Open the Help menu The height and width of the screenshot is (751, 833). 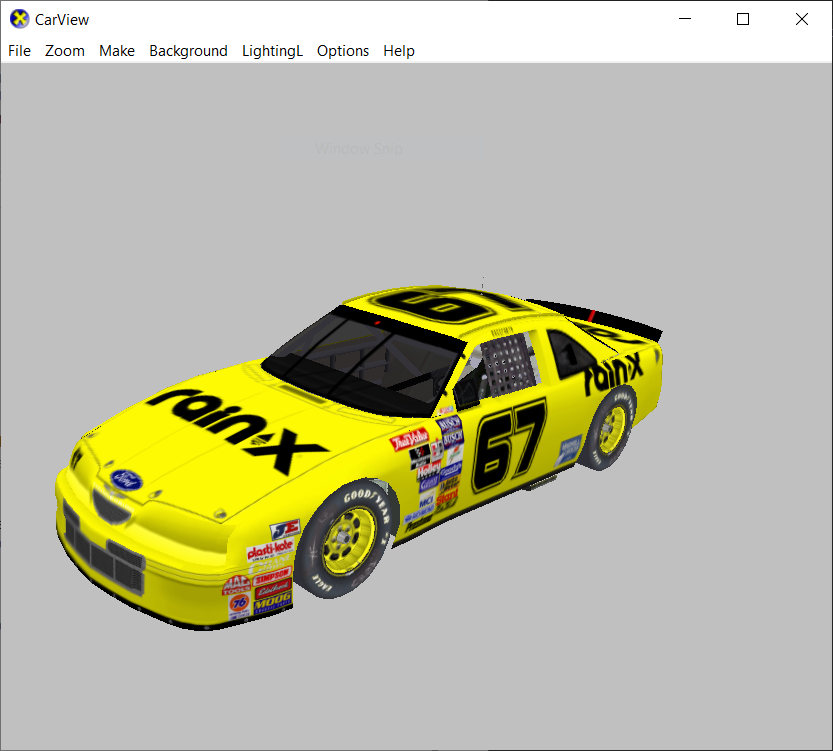click(x=399, y=51)
